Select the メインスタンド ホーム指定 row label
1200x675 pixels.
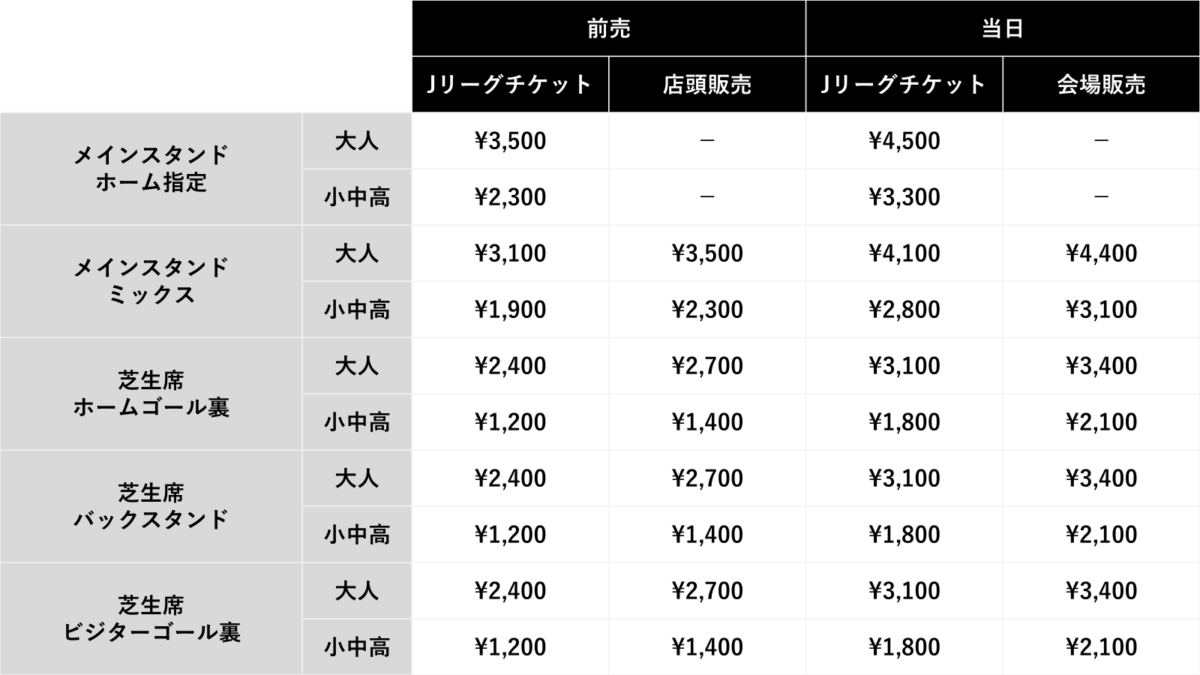(151, 169)
